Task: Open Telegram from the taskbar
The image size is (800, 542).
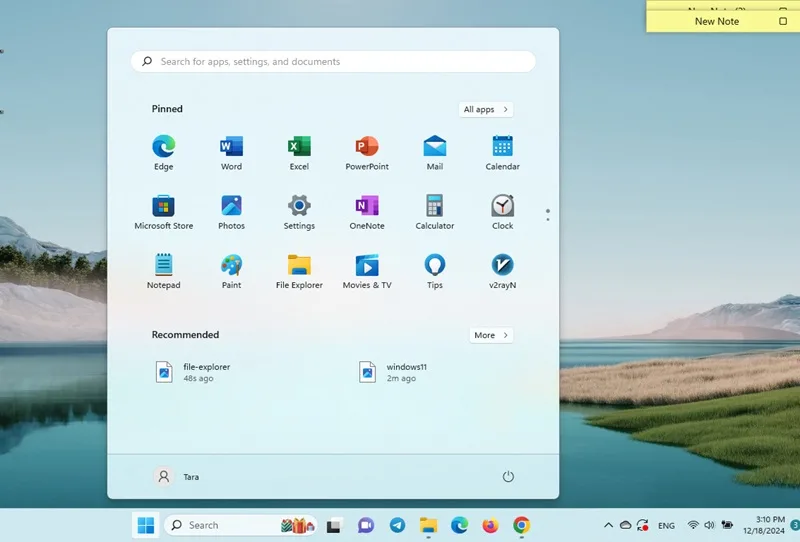Action: click(397, 525)
